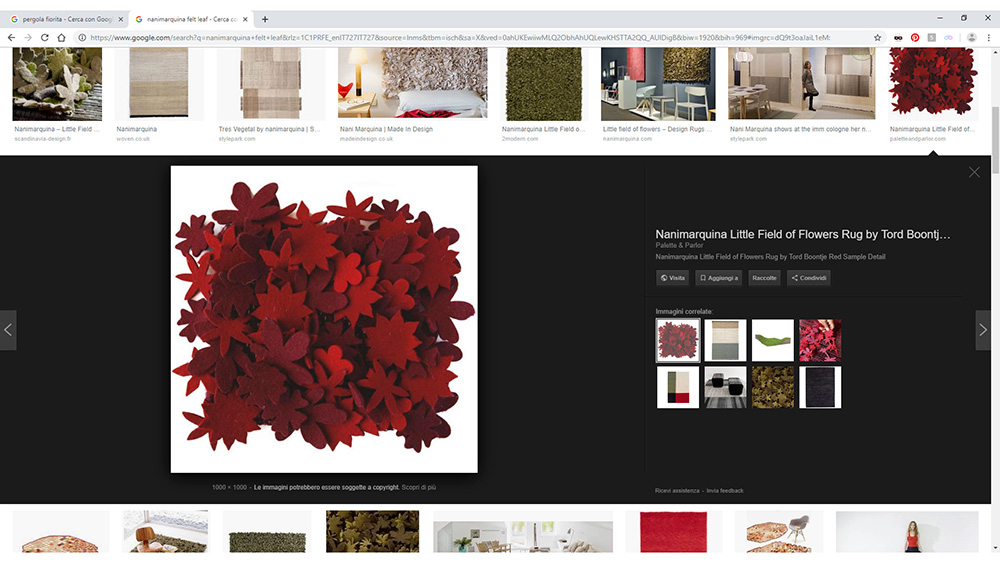1000x563 pixels.
Task: Click the 'Aggiungi a' button
Action: click(x=718, y=278)
